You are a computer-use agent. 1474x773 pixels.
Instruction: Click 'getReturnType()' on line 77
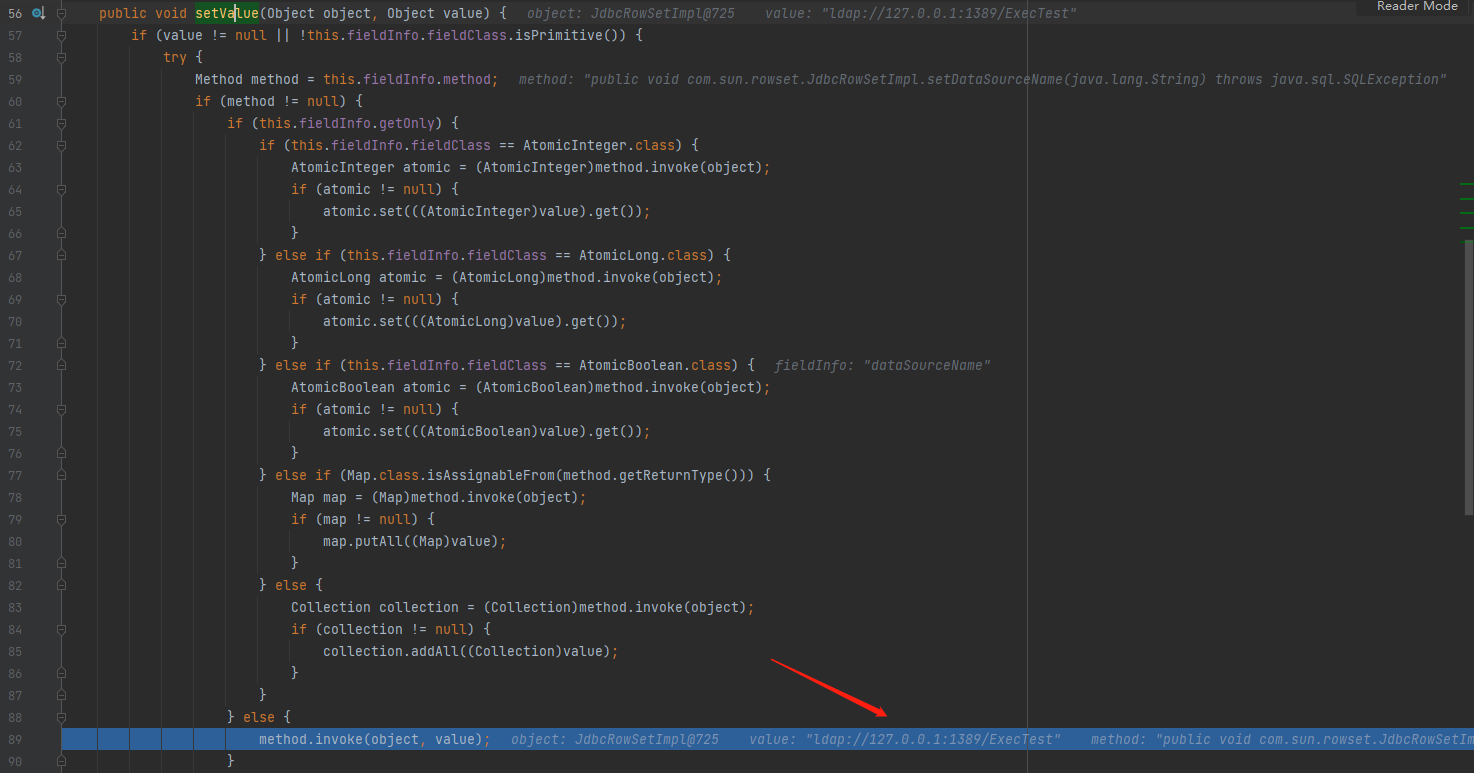(x=683, y=476)
